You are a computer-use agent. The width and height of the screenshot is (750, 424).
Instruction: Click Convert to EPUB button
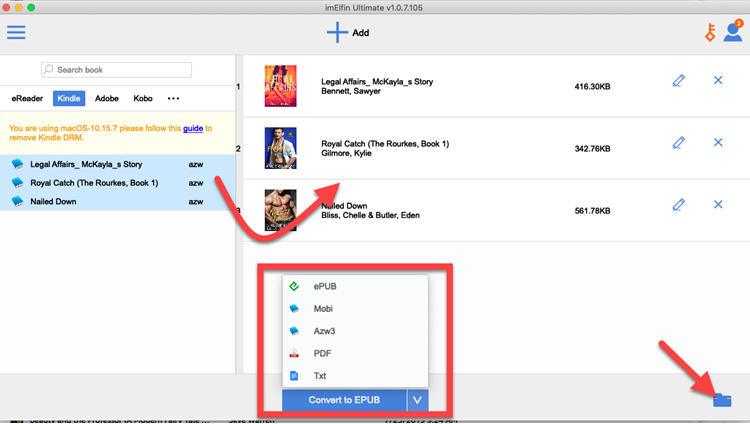coord(344,400)
